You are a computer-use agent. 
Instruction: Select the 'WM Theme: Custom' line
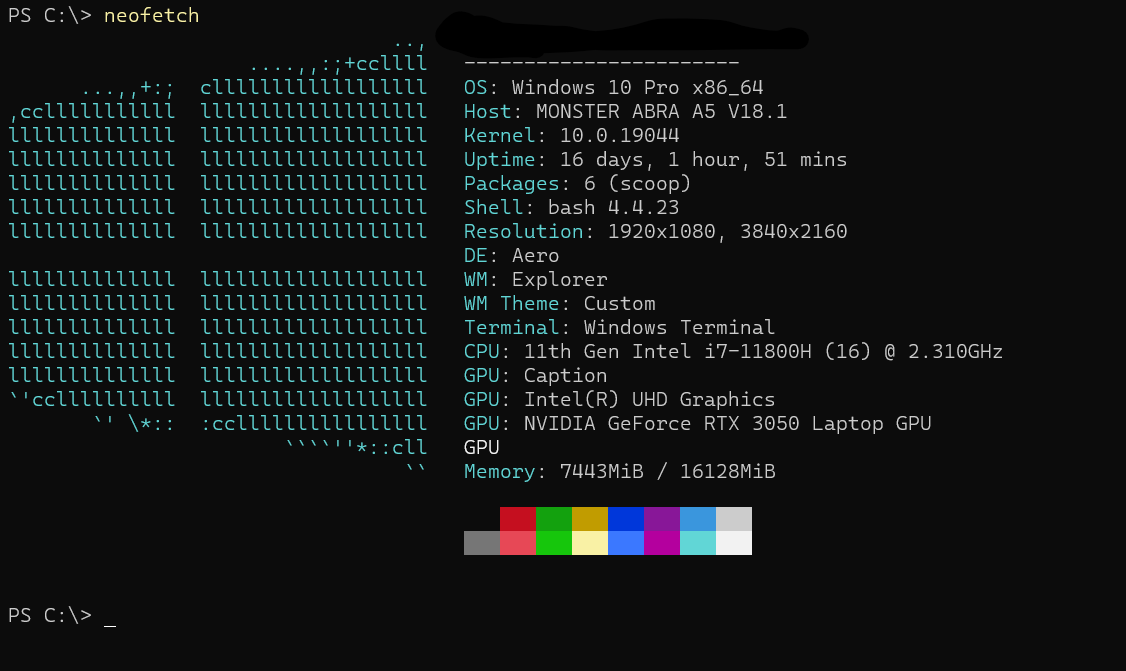(559, 303)
